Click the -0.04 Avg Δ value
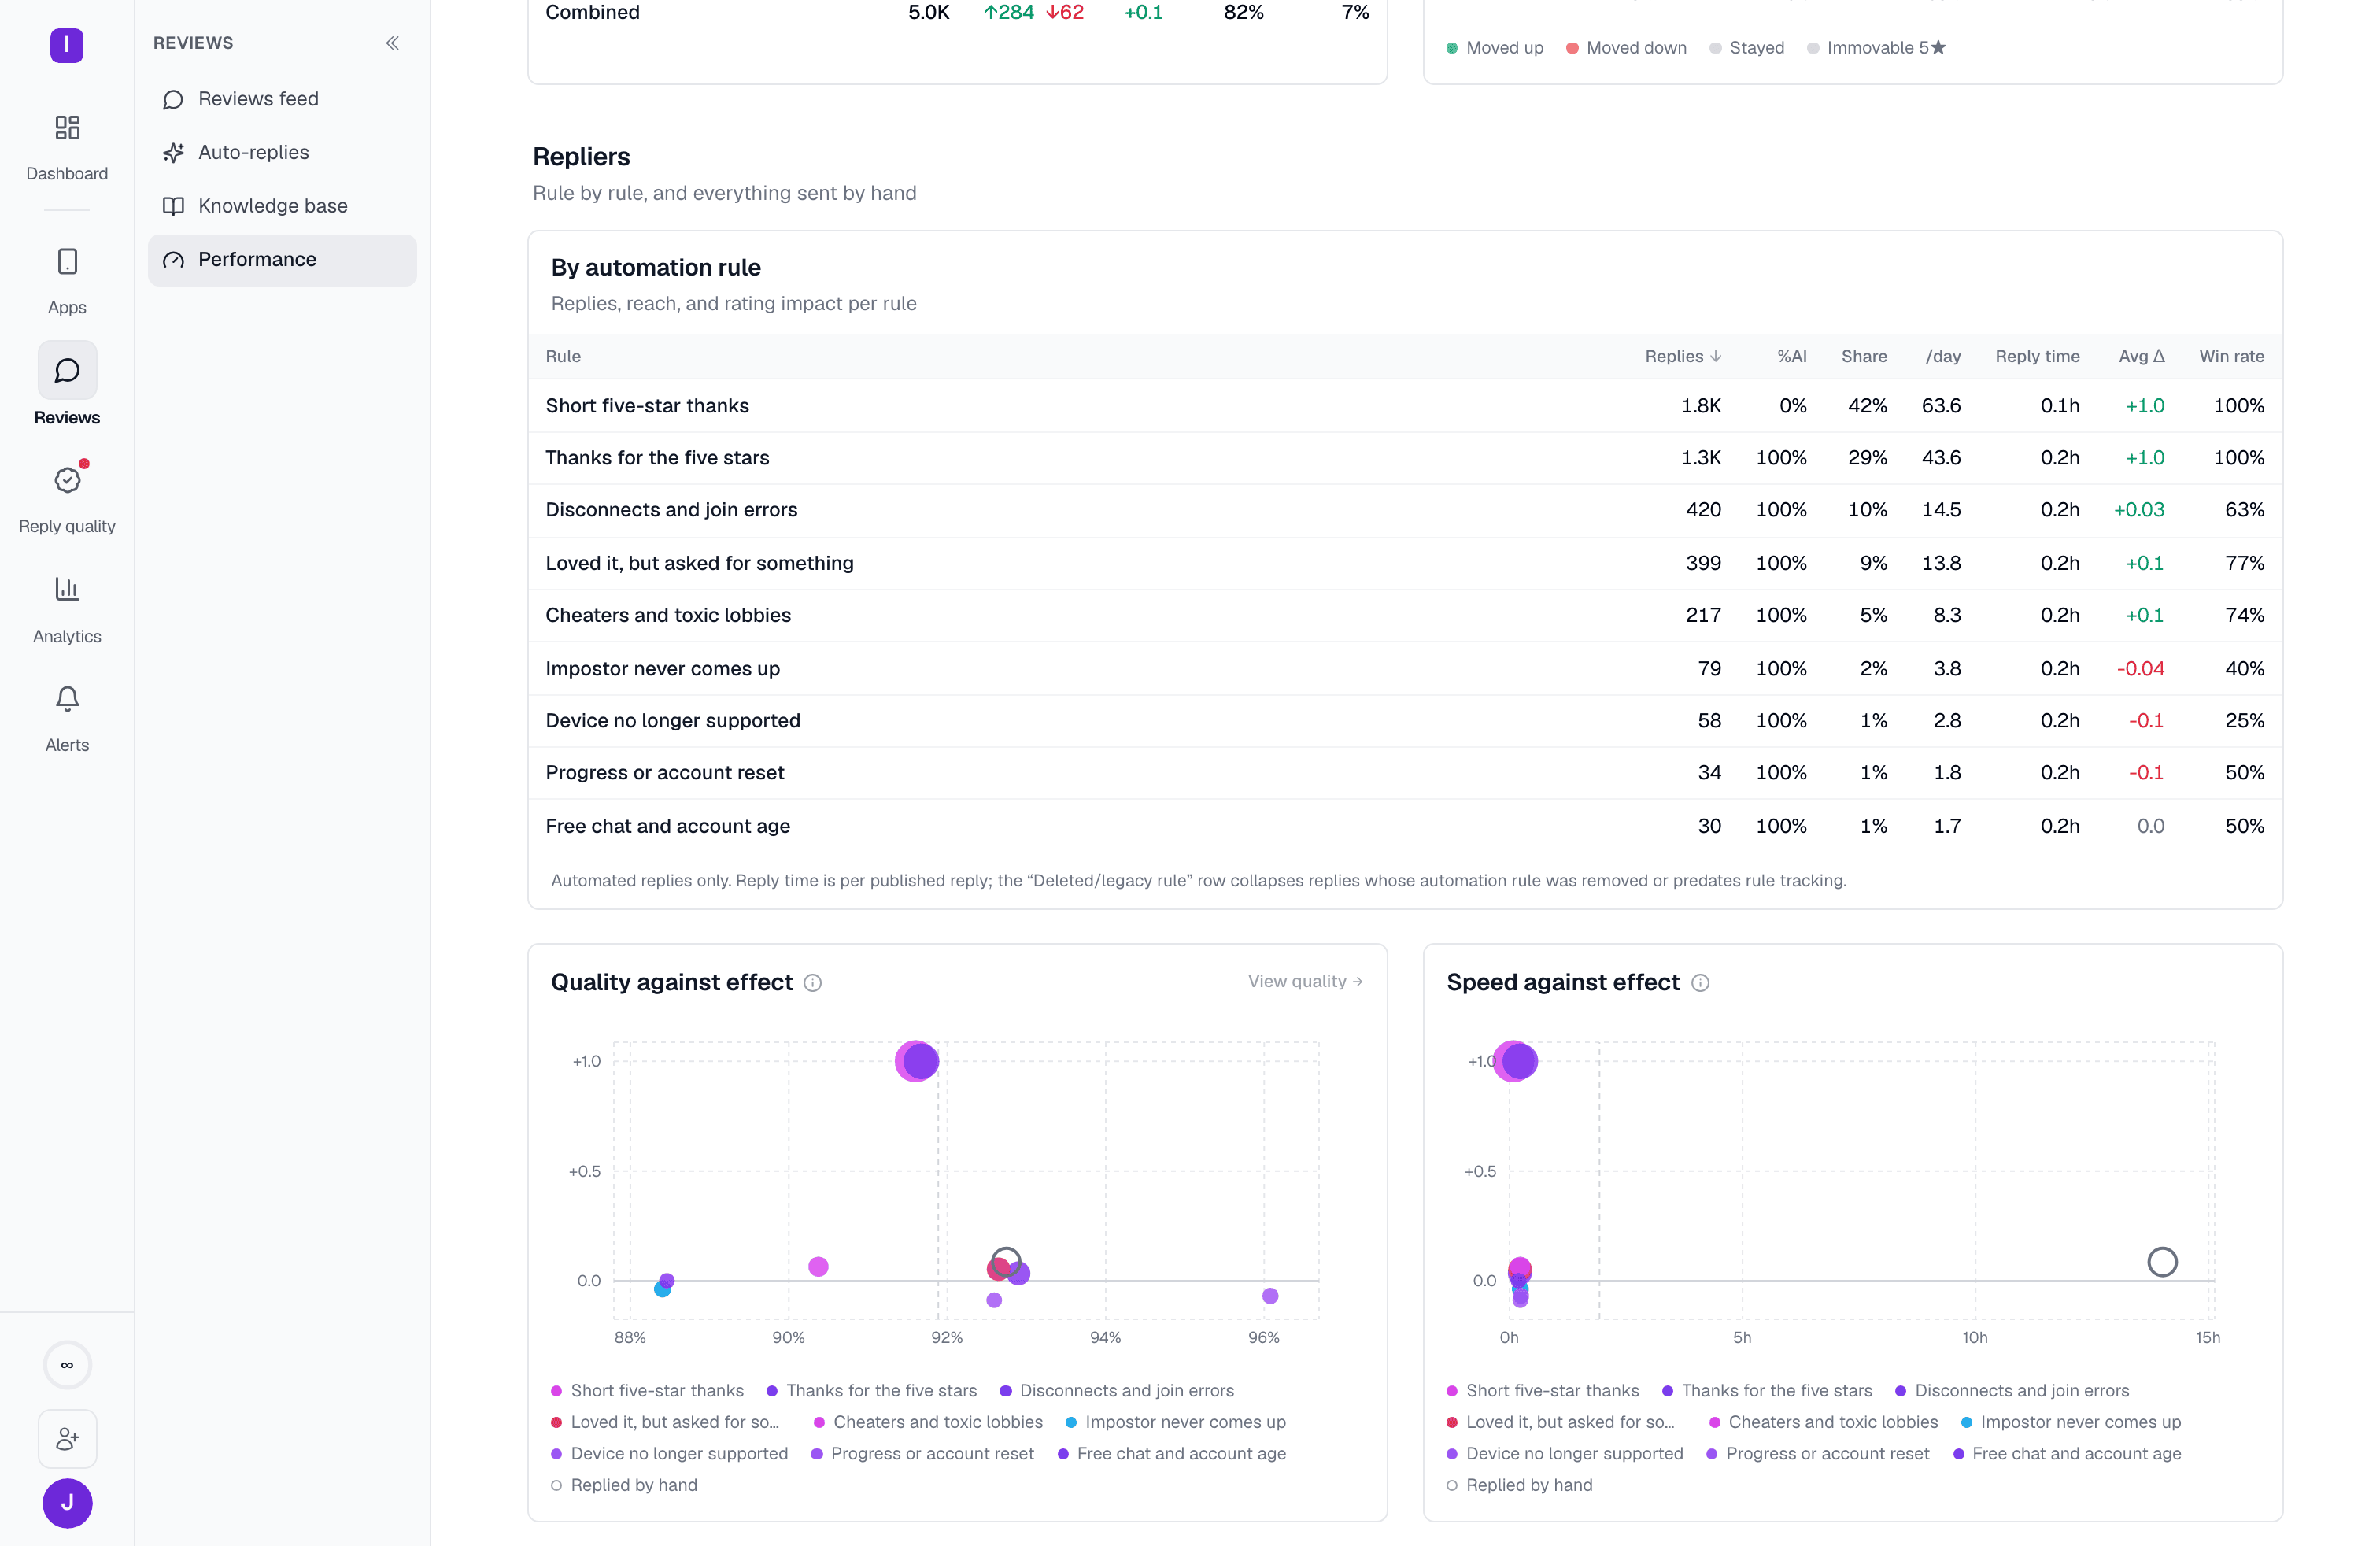Image resolution: width=2380 pixels, height=1546 pixels. tap(2140, 668)
